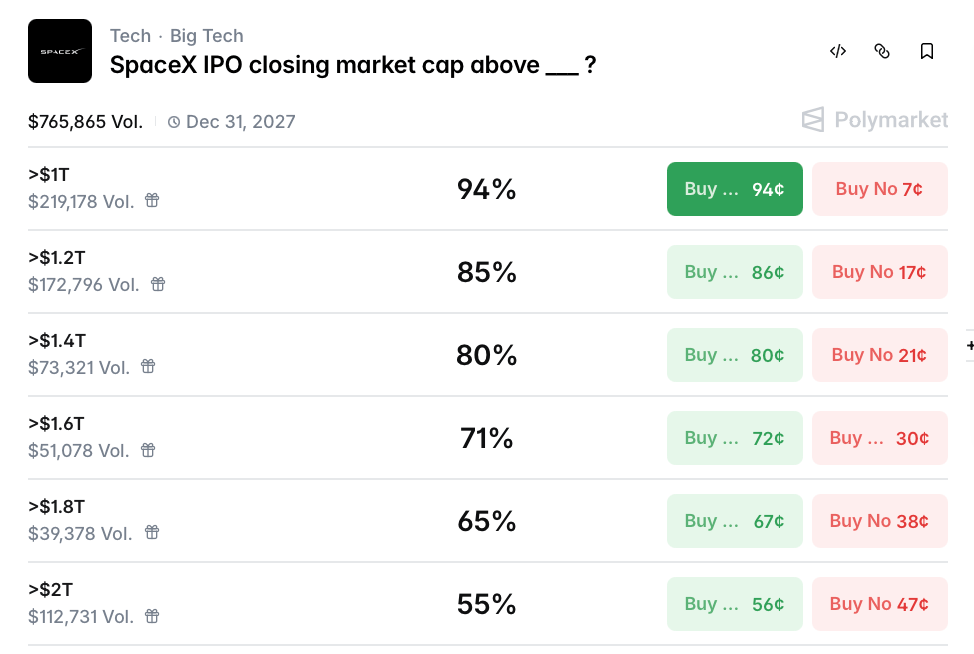Buy No at 47¢ for >$2T
The height and width of the screenshot is (654, 974).
[x=879, y=604]
